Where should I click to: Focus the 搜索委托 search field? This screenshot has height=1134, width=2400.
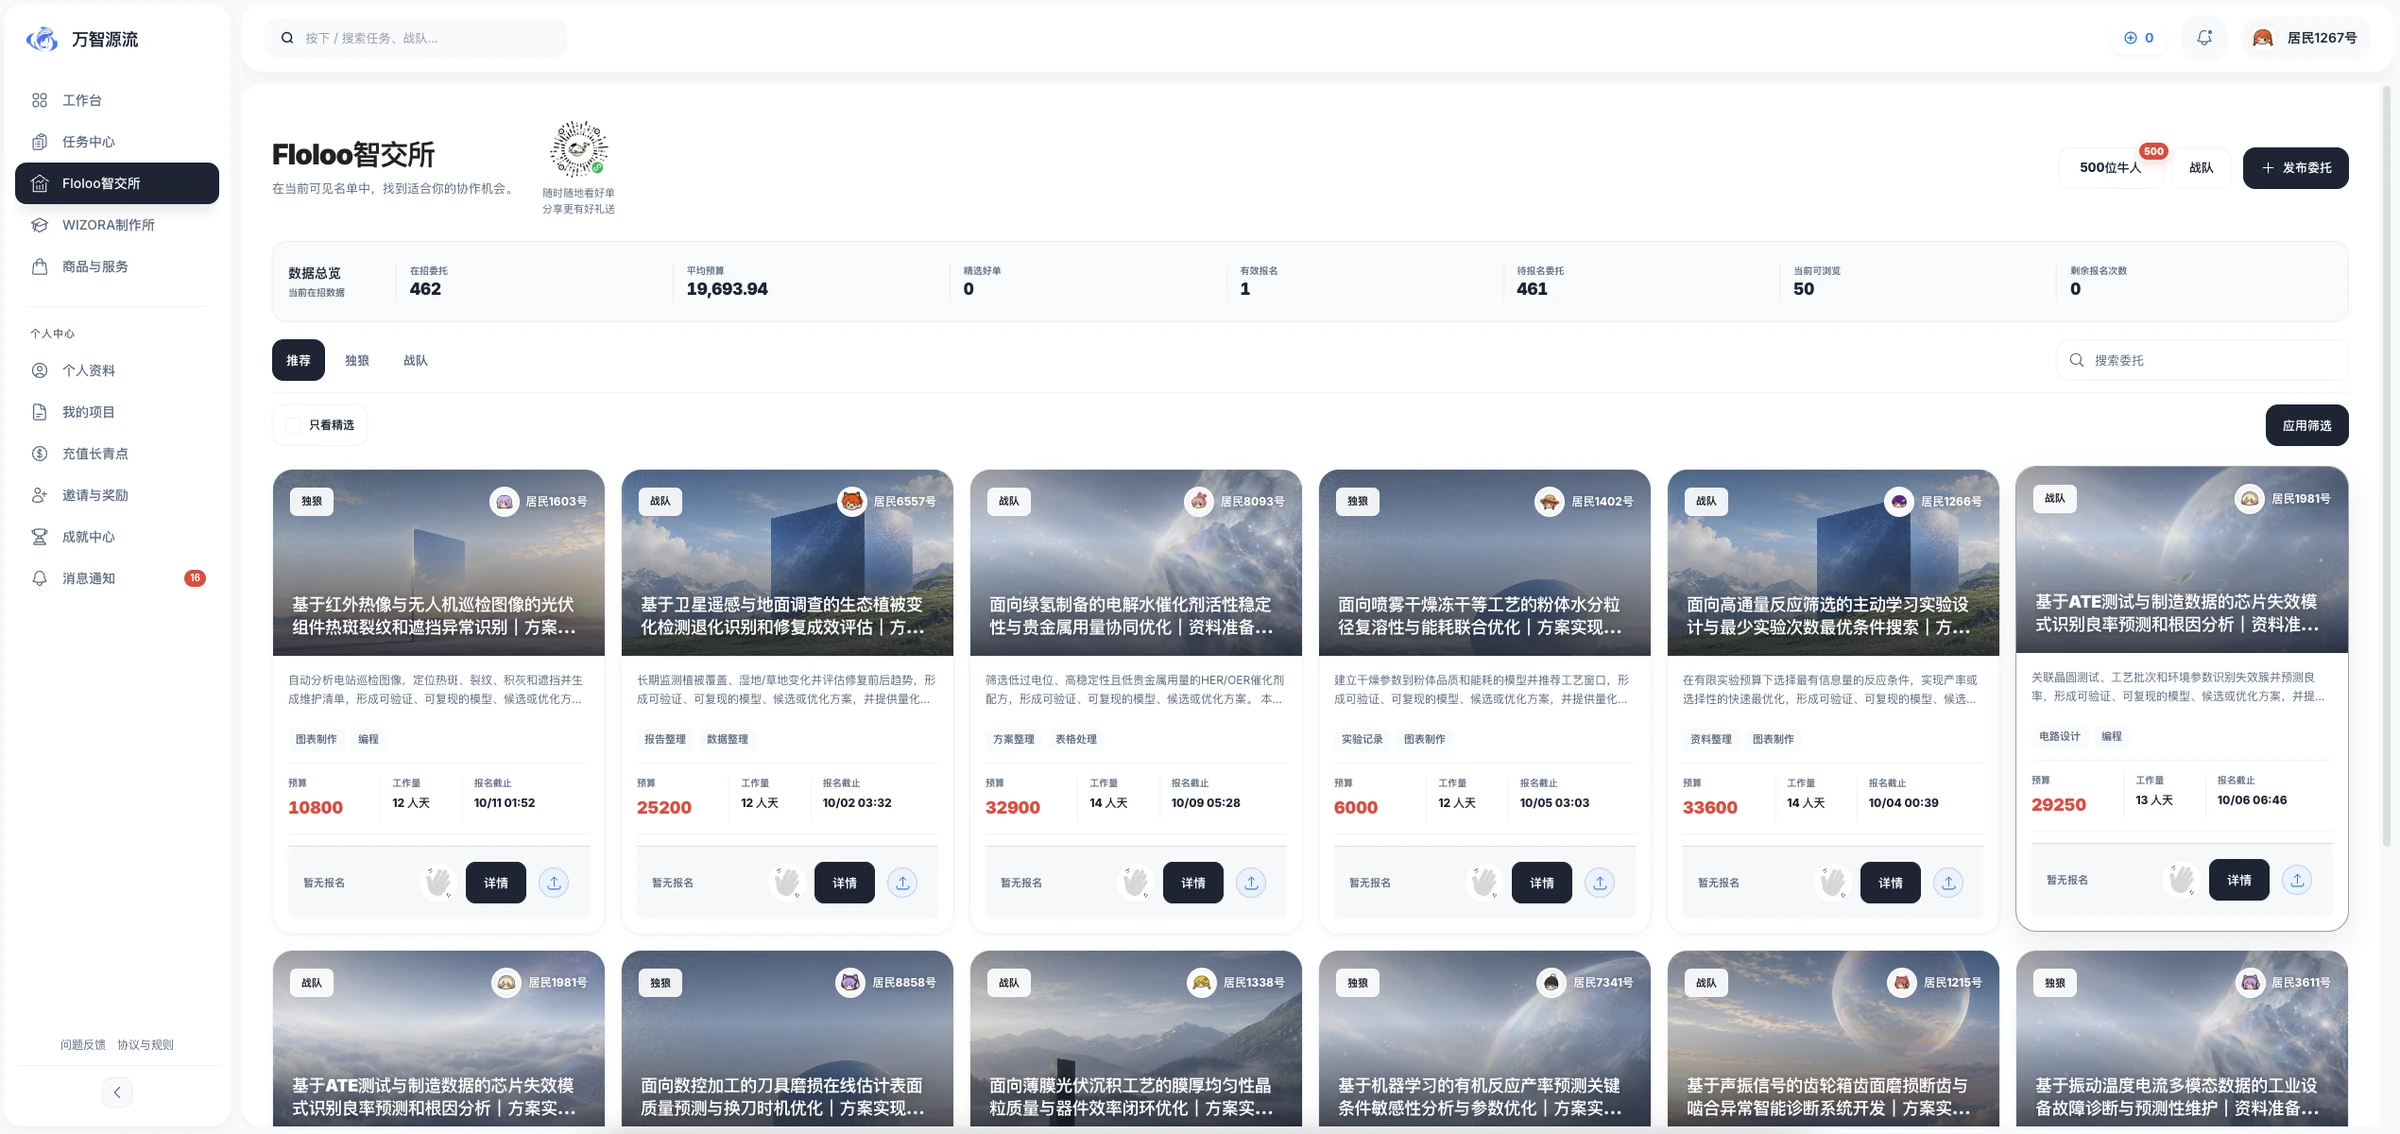(2202, 360)
